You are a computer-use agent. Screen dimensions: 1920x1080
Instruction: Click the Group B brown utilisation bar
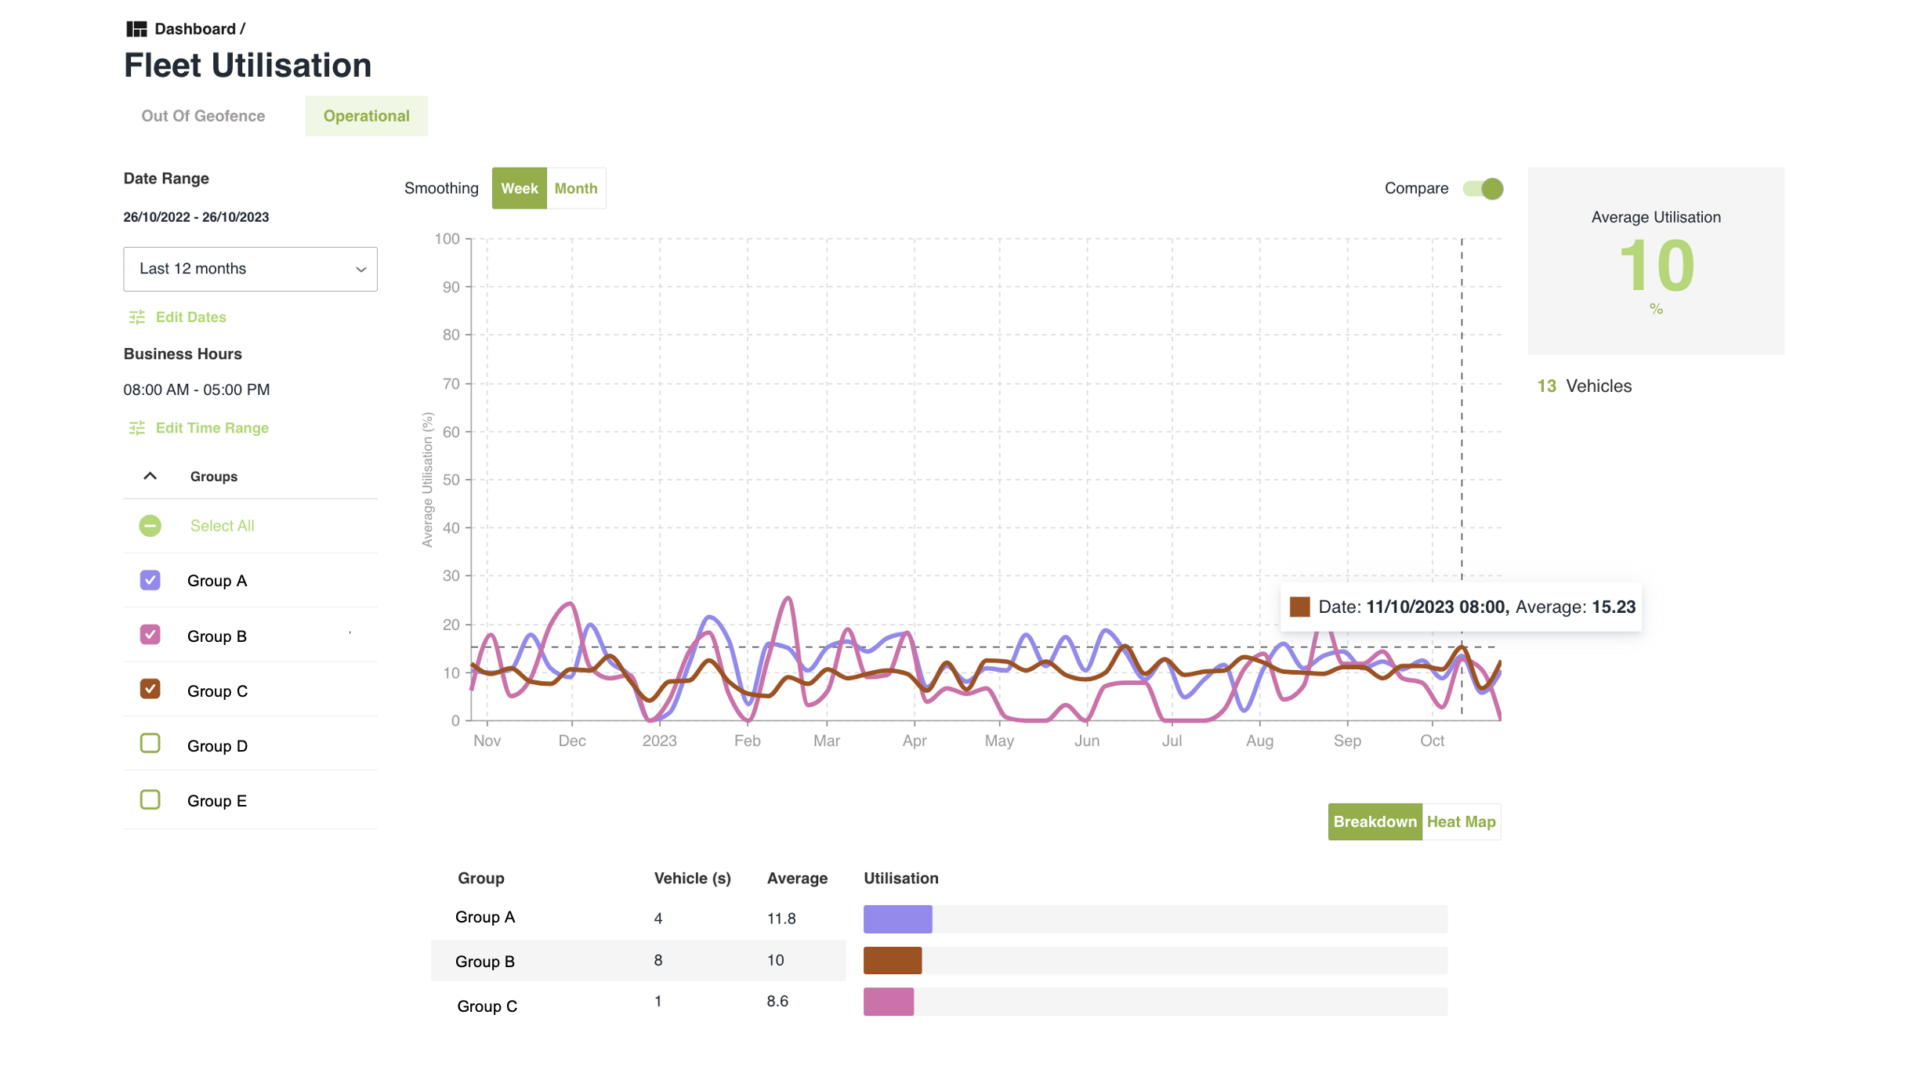[893, 961]
